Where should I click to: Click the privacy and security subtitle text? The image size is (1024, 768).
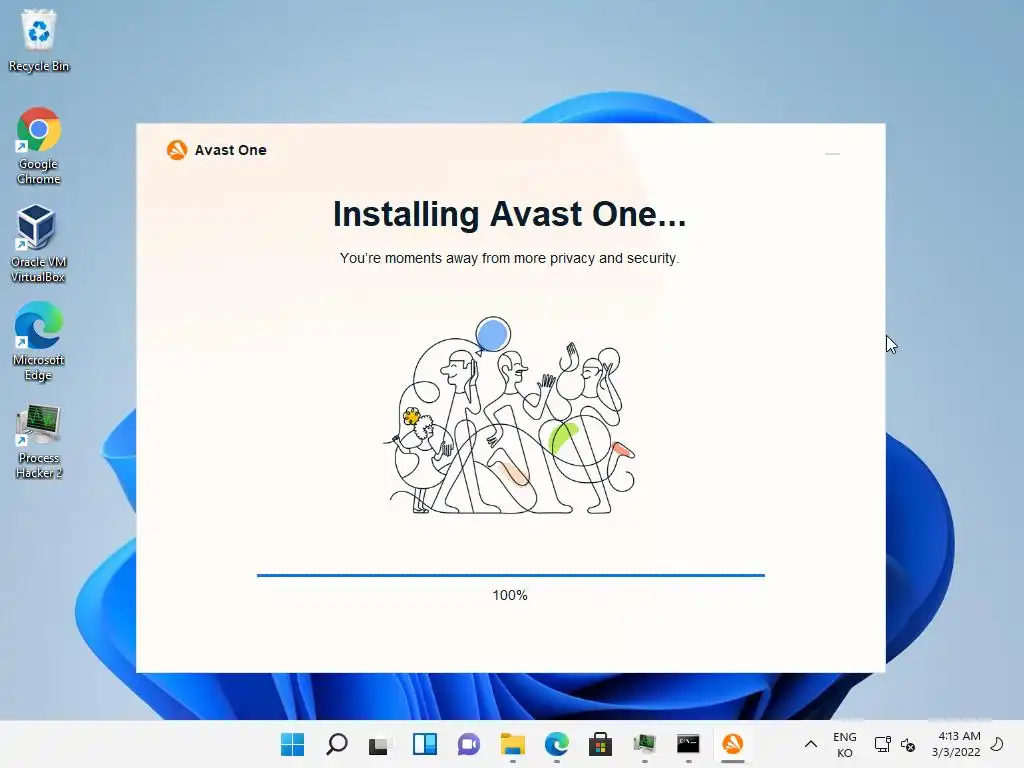point(509,258)
